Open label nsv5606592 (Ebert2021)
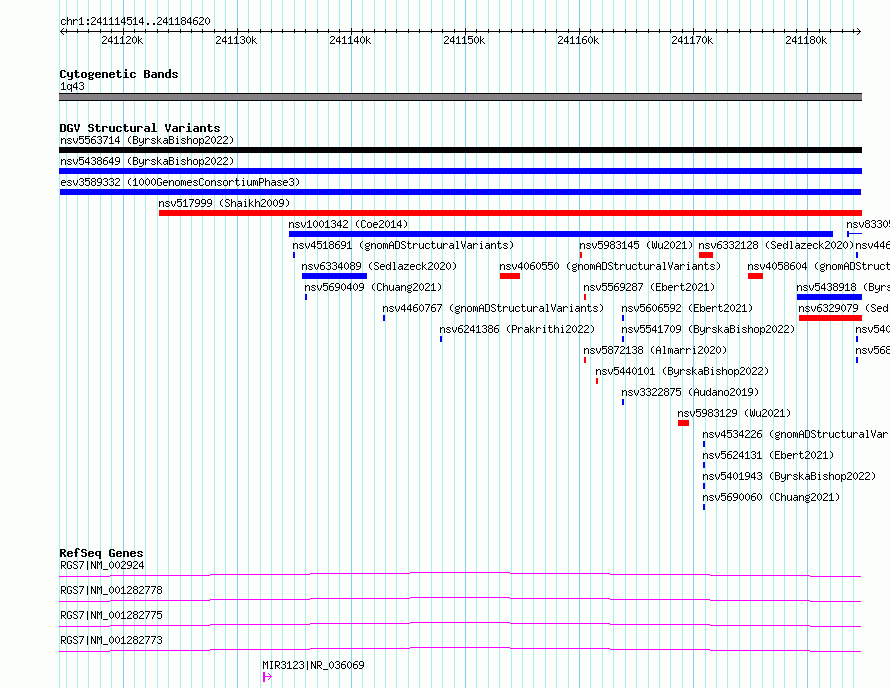 tap(687, 308)
